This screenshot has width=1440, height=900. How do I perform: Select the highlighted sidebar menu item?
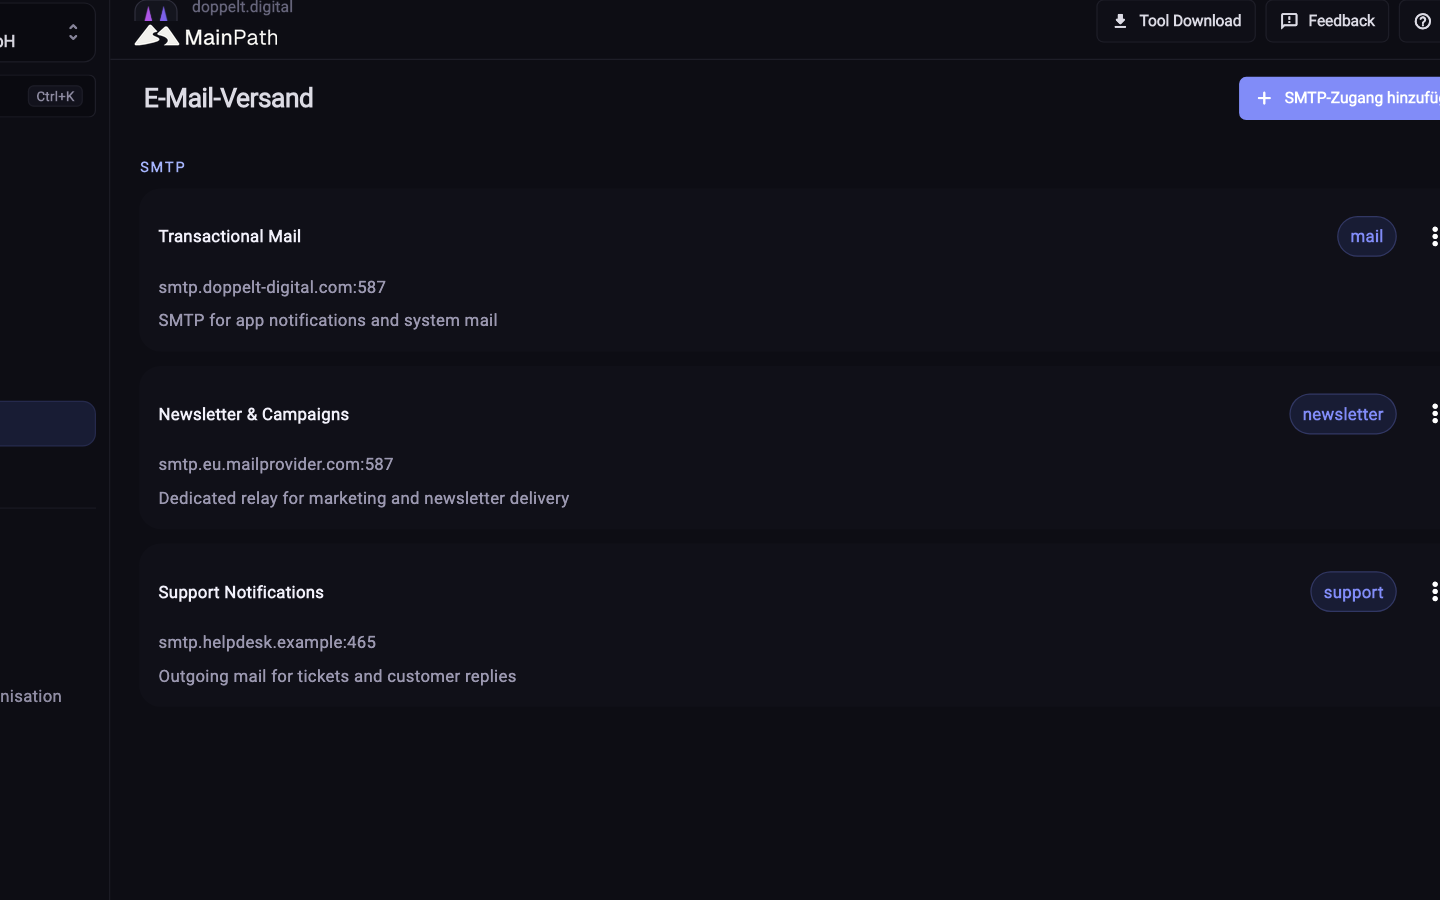click(47, 424)
